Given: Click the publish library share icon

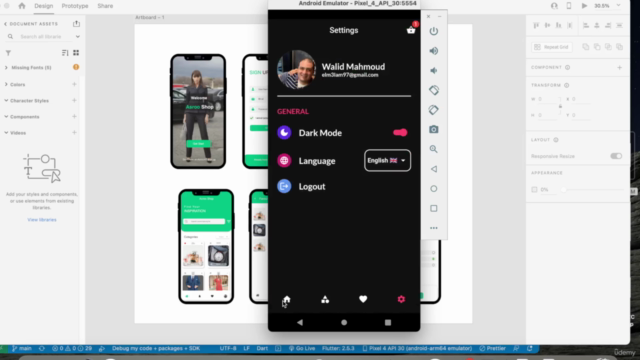Looking at the screenshot, I should (76, 24).
